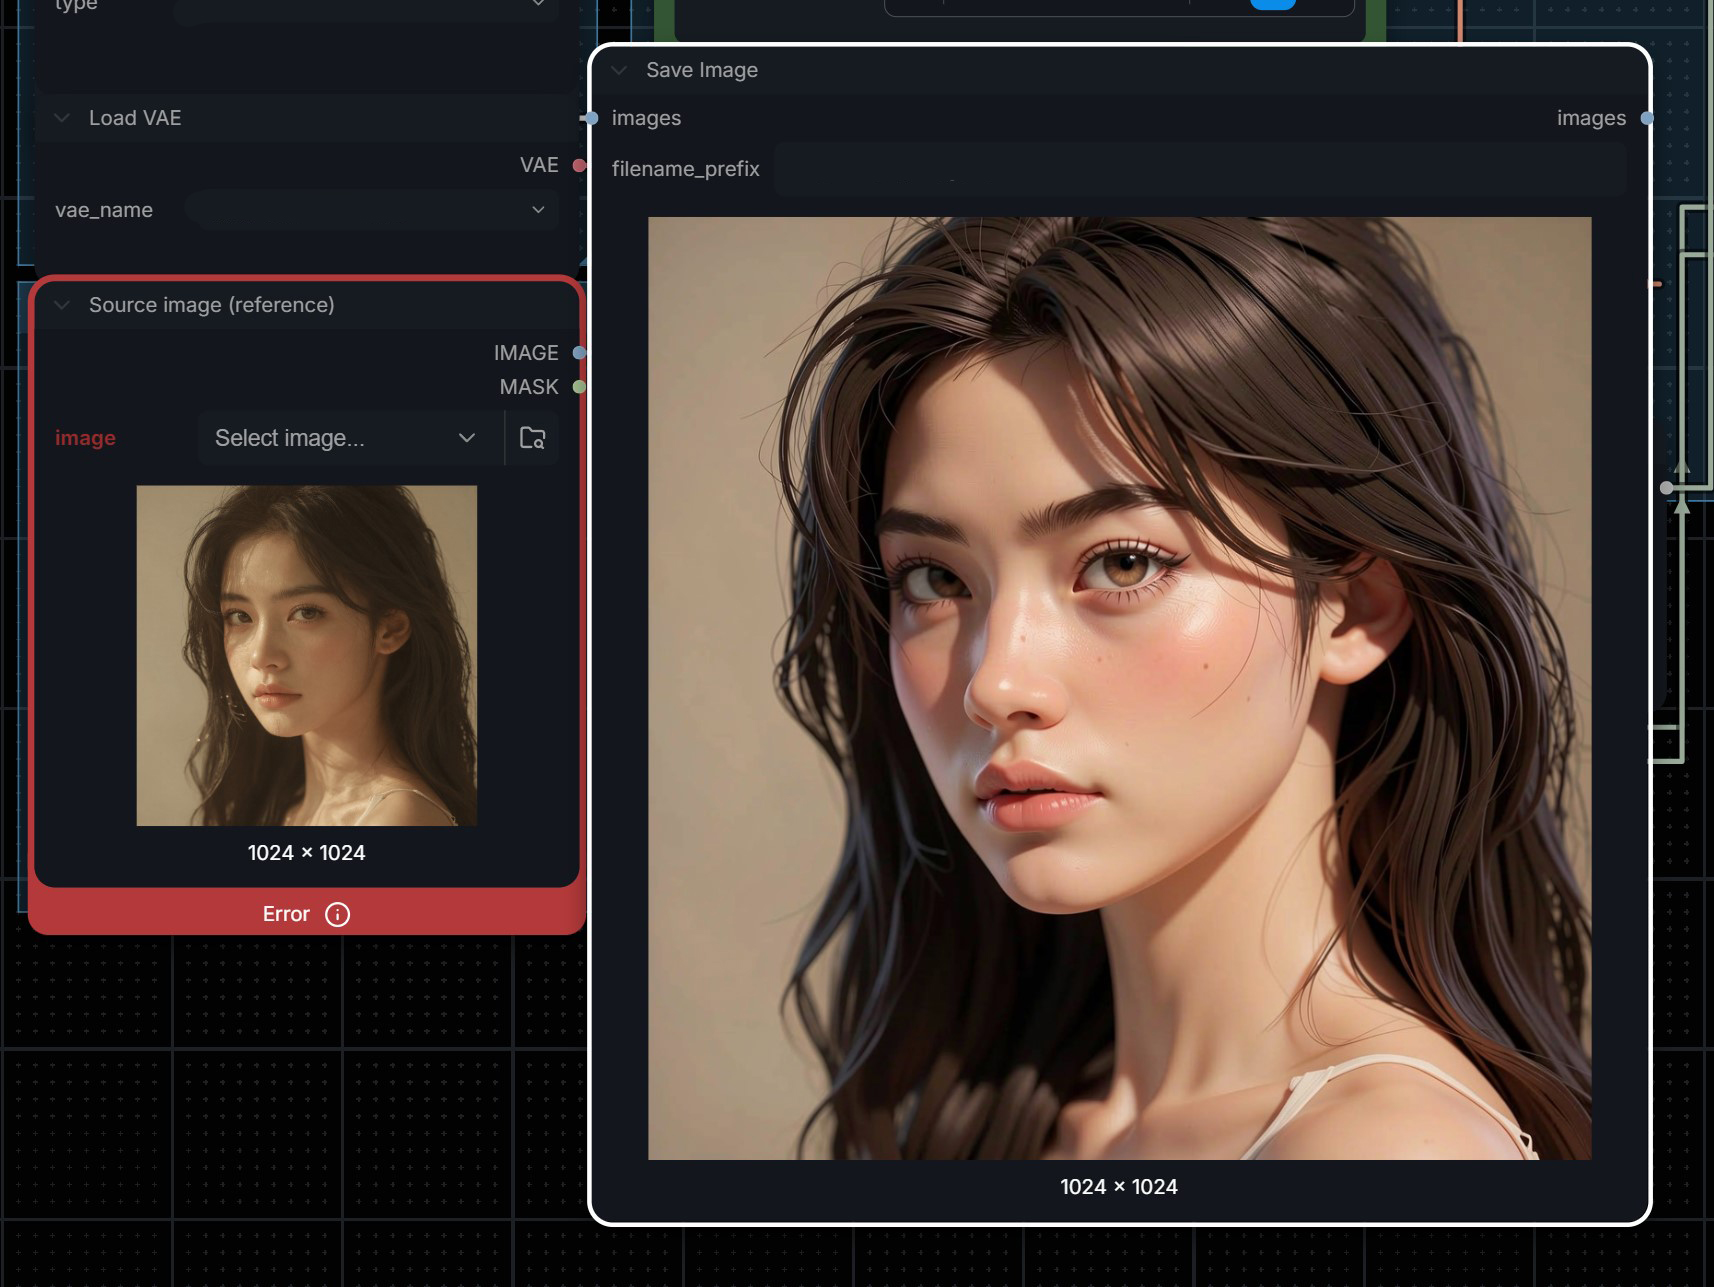Click the red image label
This screenshot has height=1287, width=1714.
[x=85, y=438]
